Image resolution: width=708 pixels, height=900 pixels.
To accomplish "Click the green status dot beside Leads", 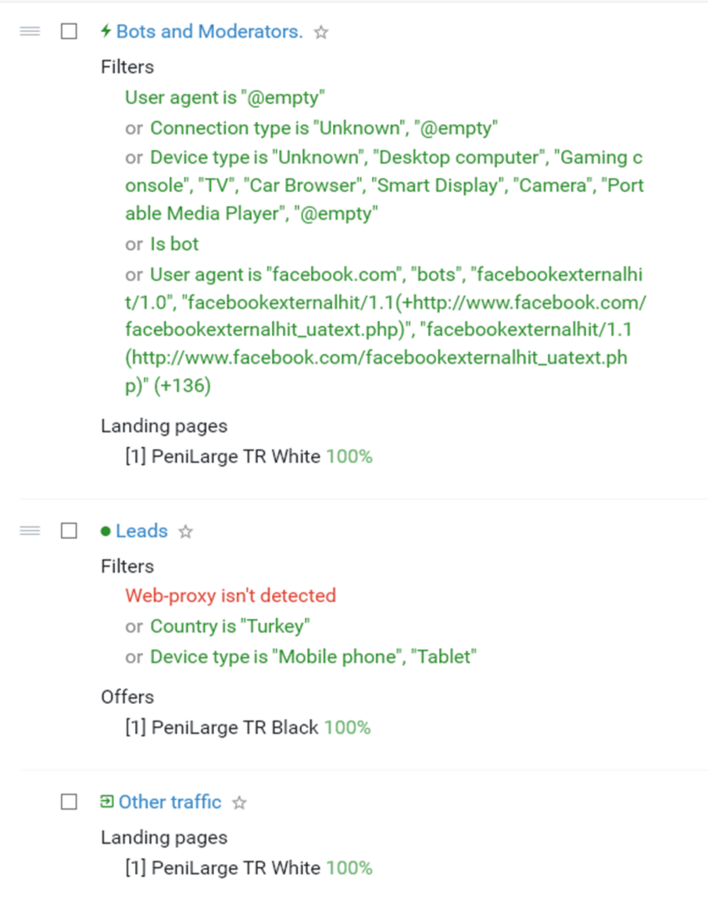I will (105, 531).
